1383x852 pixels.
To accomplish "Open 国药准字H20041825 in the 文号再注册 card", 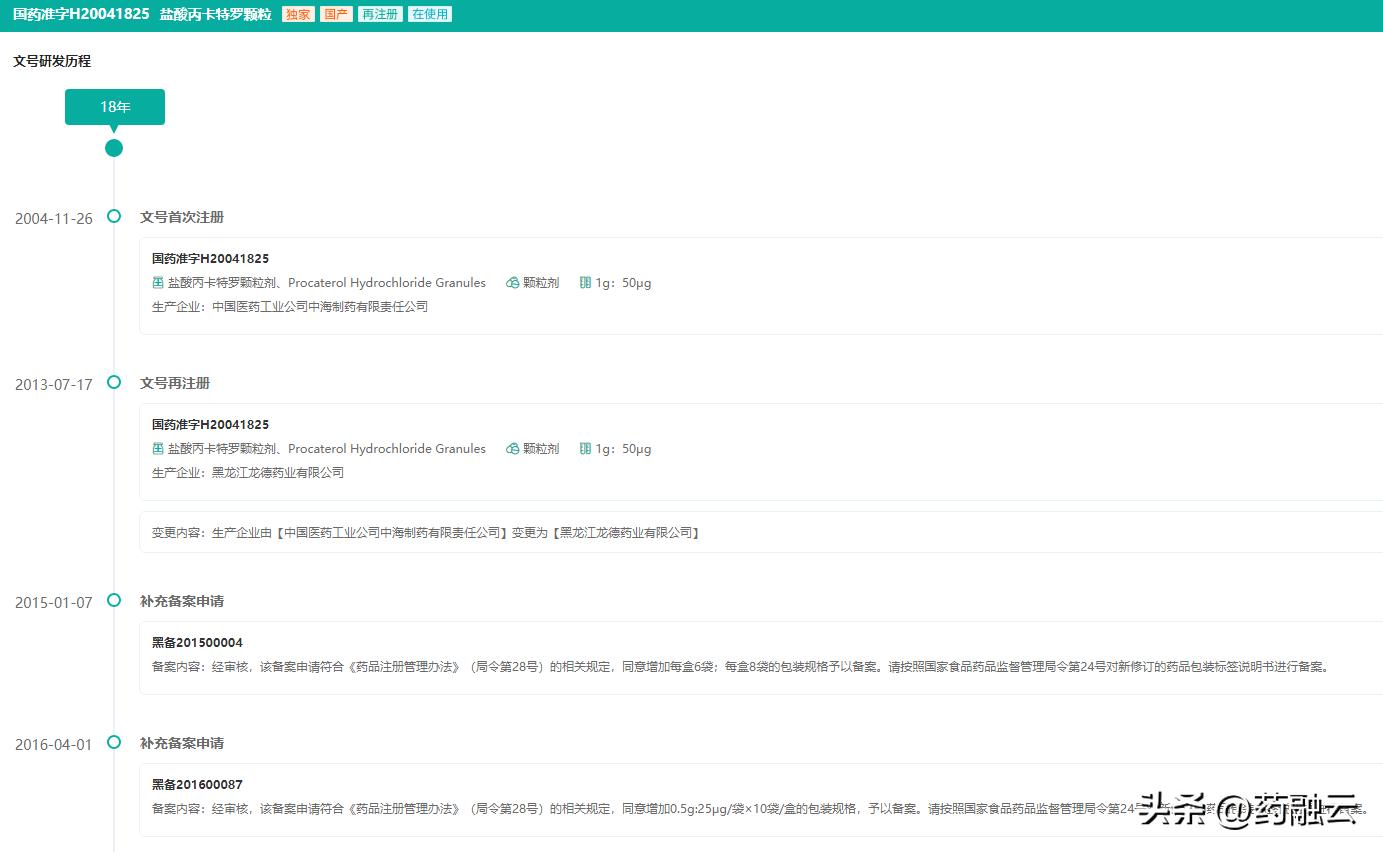I will pos(210,425).
